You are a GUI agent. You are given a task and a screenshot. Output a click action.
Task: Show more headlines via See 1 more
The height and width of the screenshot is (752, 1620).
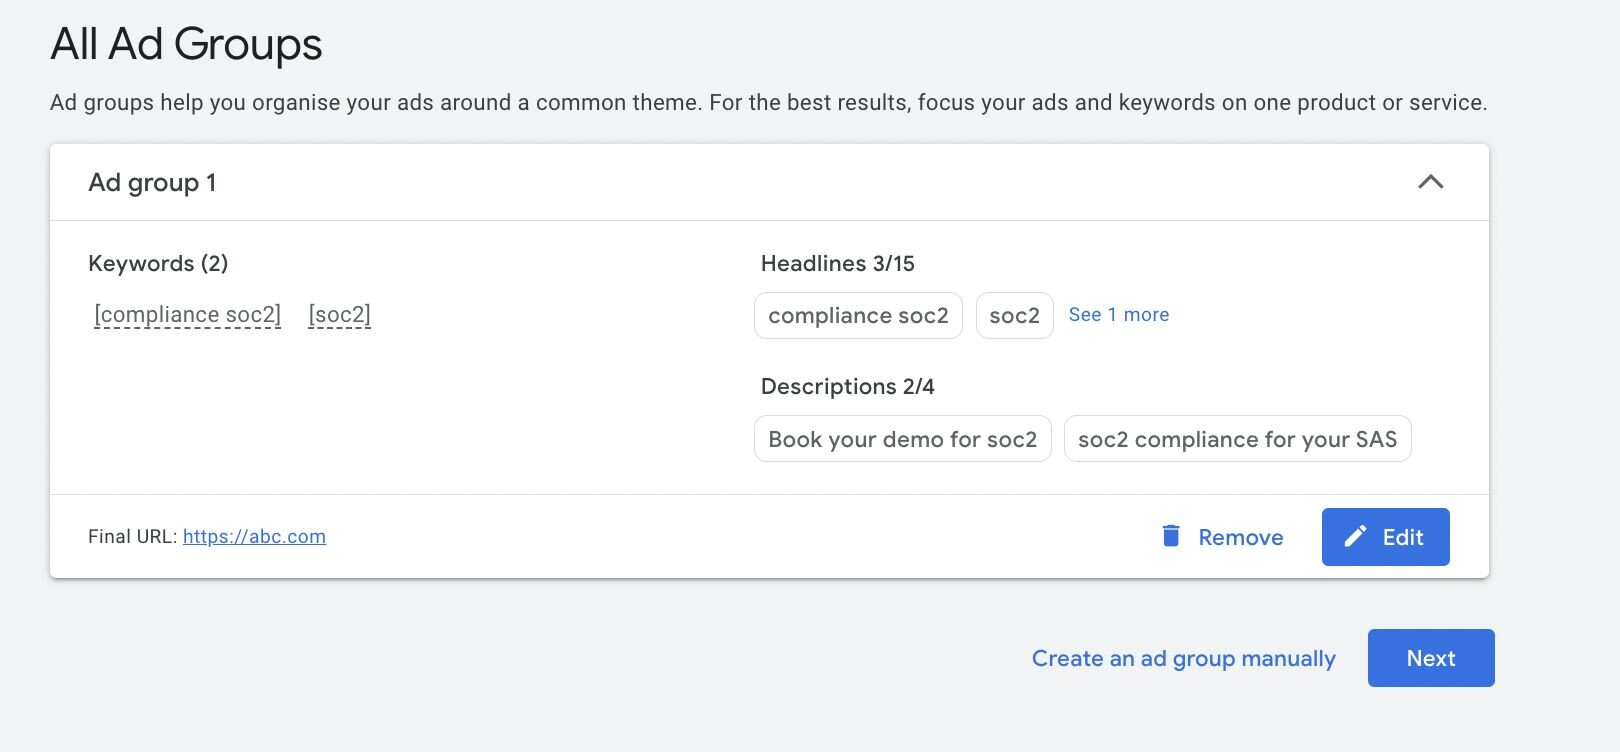(1118, 314)
